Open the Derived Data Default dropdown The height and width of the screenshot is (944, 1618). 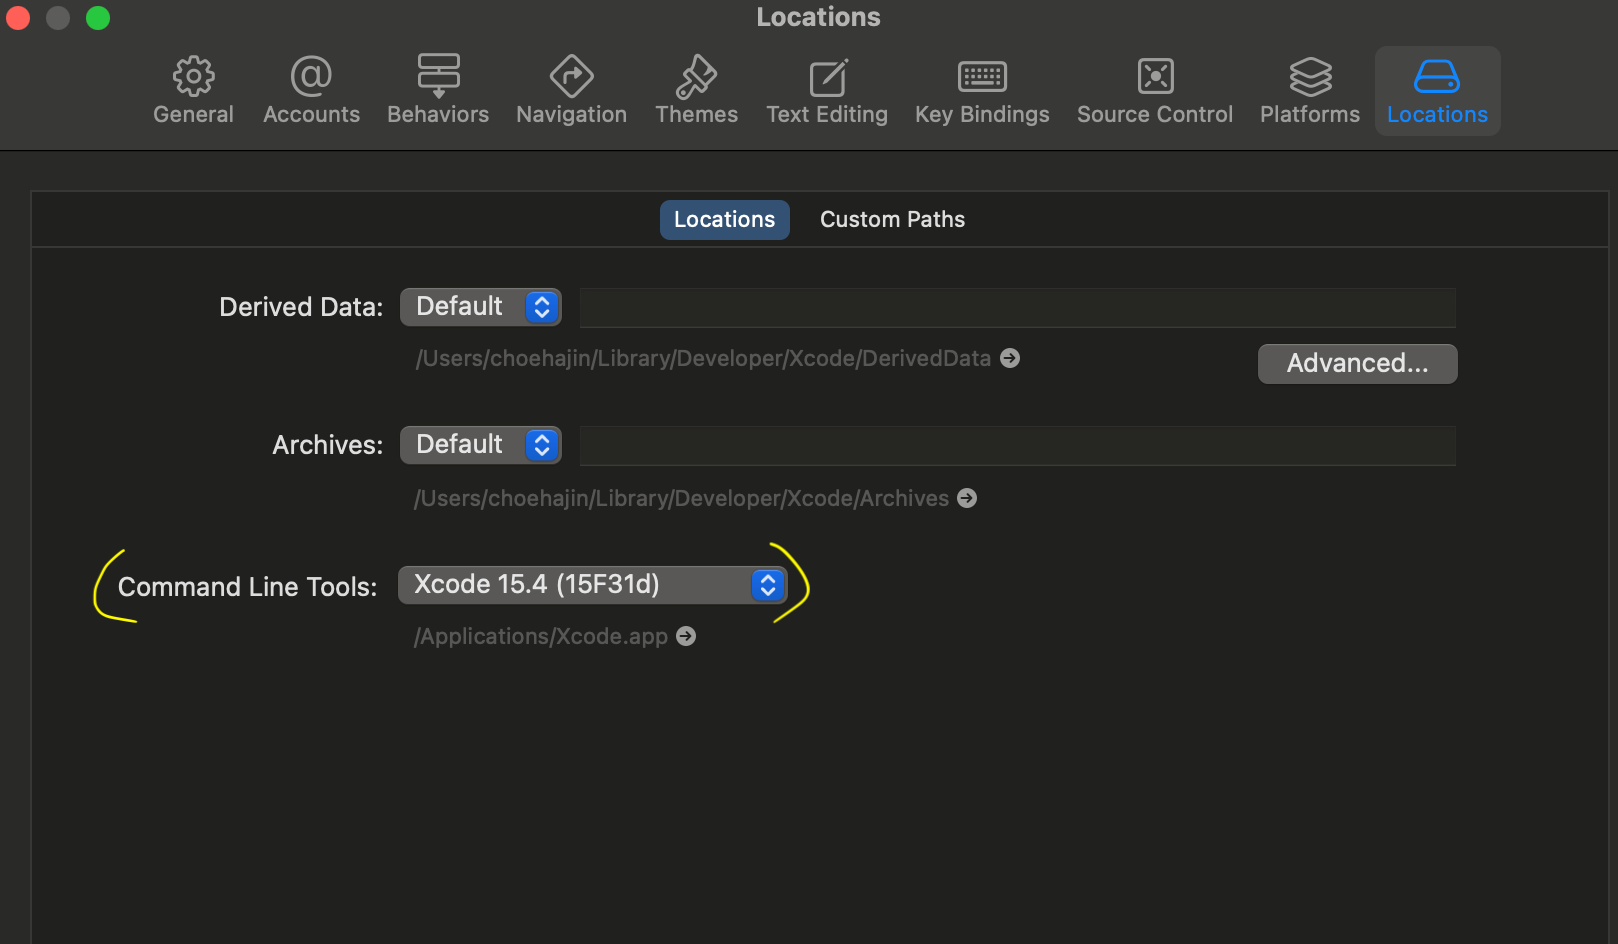[481, 307]
